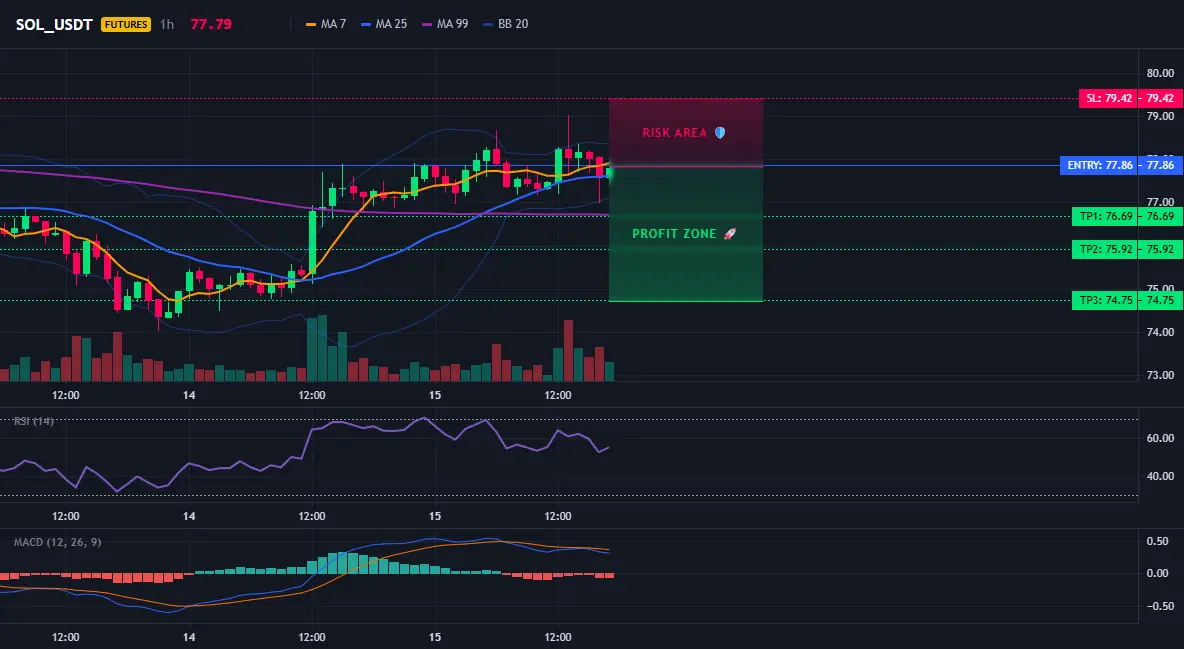The image size is (1184, 649).
Task: Click the 60.00 RSI axis label
Action: coord(1160,438)
